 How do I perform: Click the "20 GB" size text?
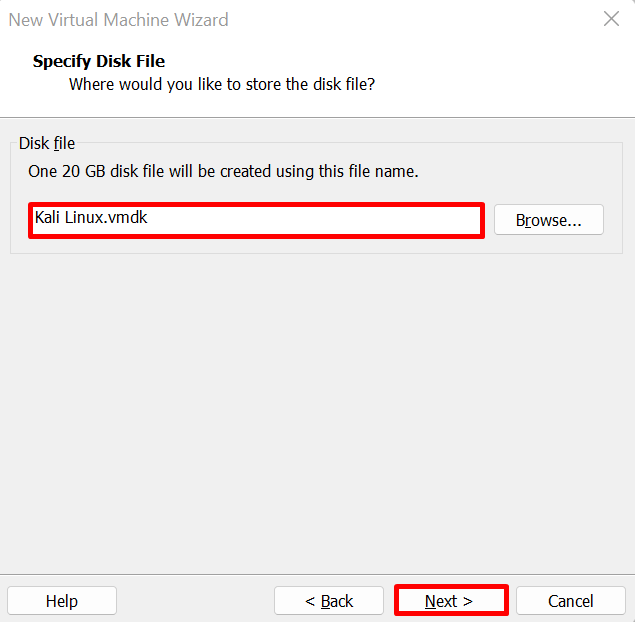point(84,171)
